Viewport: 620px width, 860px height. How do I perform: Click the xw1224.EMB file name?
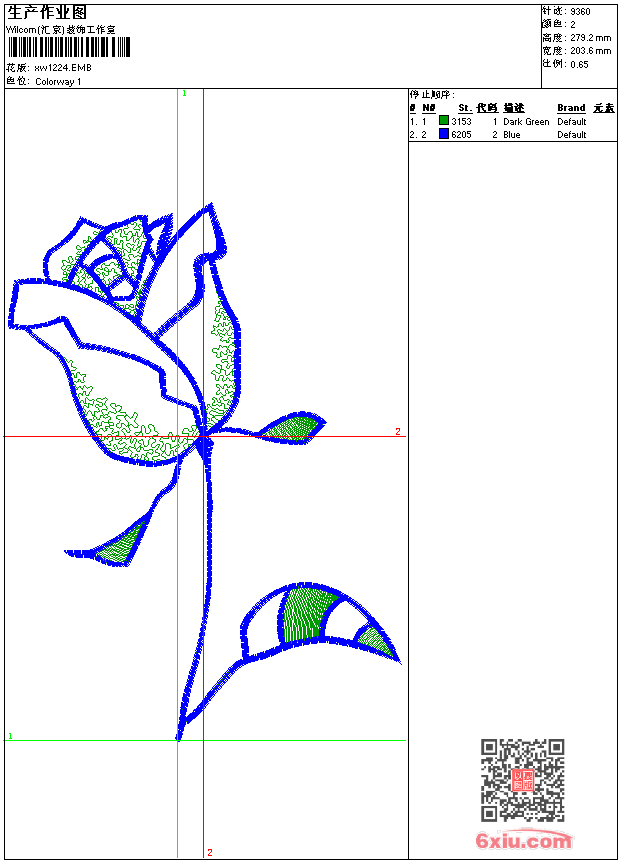pos(63,68)
